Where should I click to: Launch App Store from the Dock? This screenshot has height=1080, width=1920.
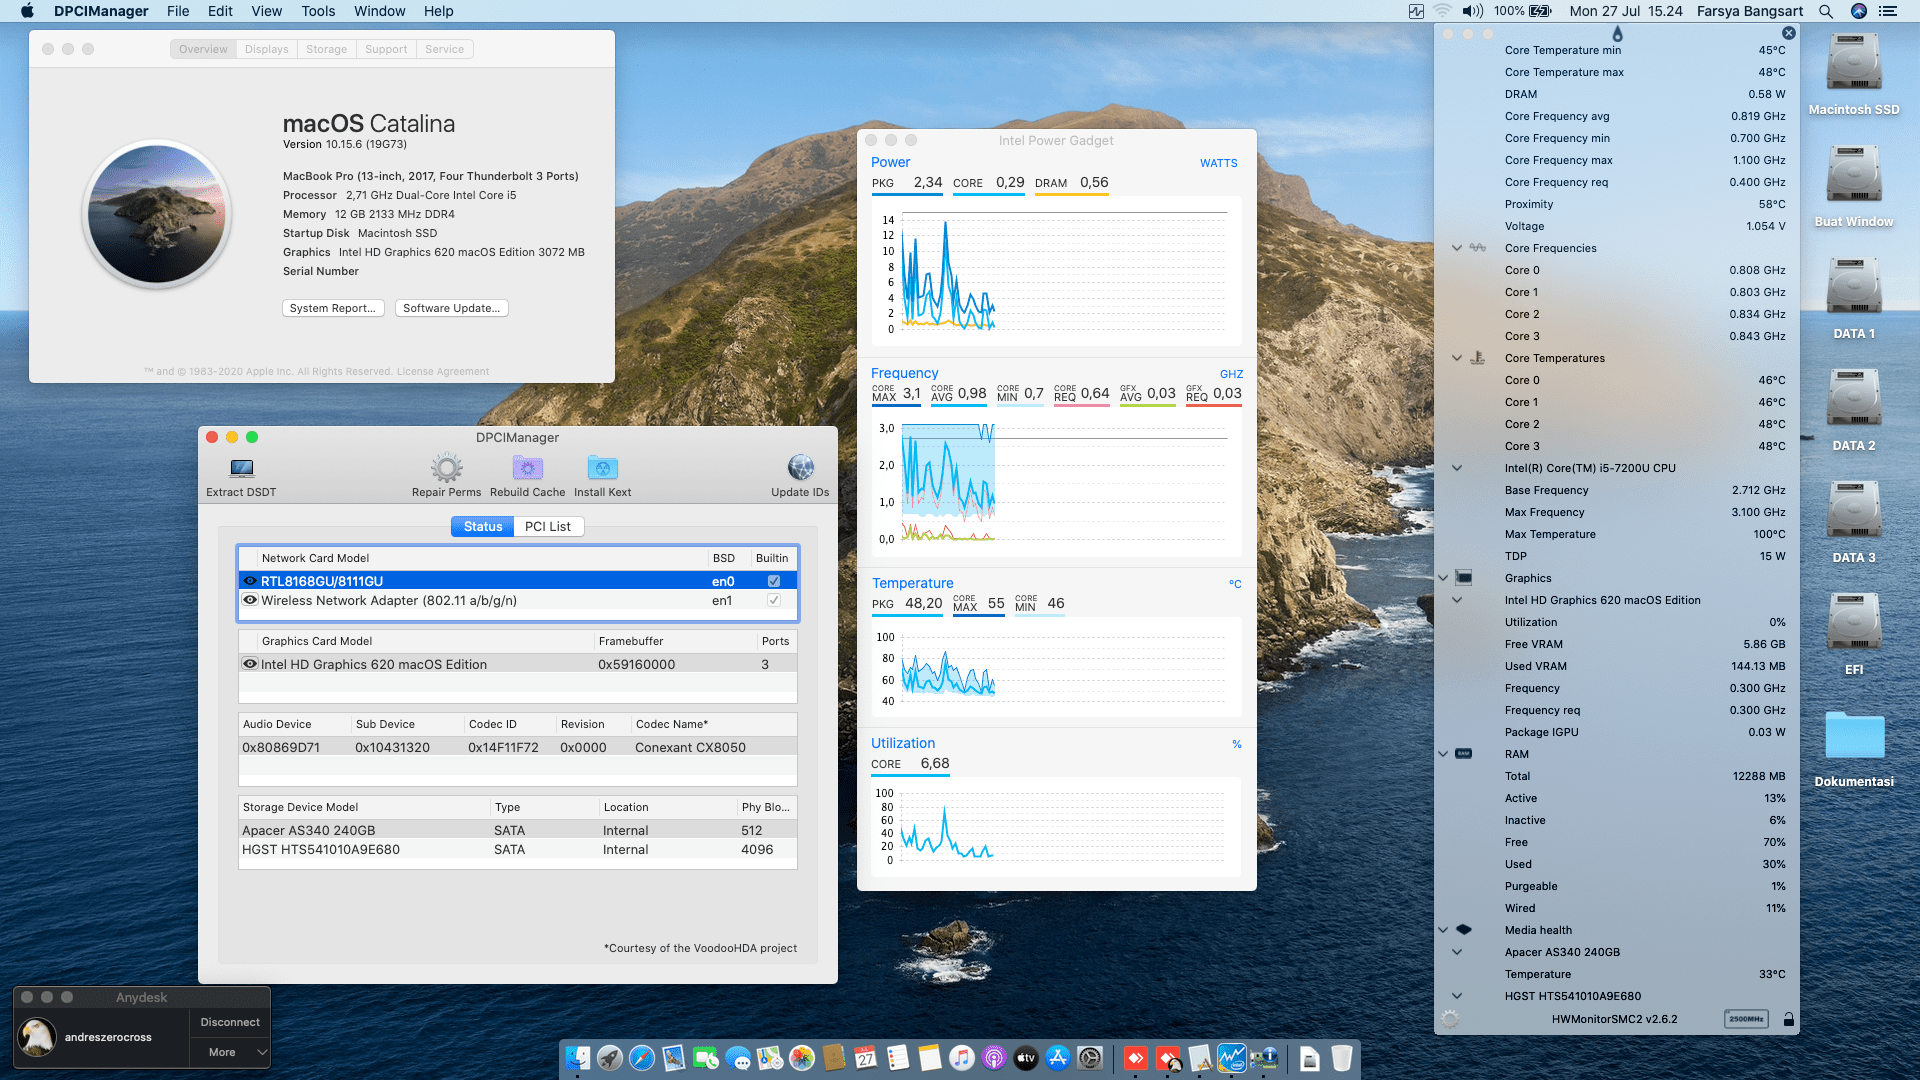pyautogui.click(x=1058, y=1058)
